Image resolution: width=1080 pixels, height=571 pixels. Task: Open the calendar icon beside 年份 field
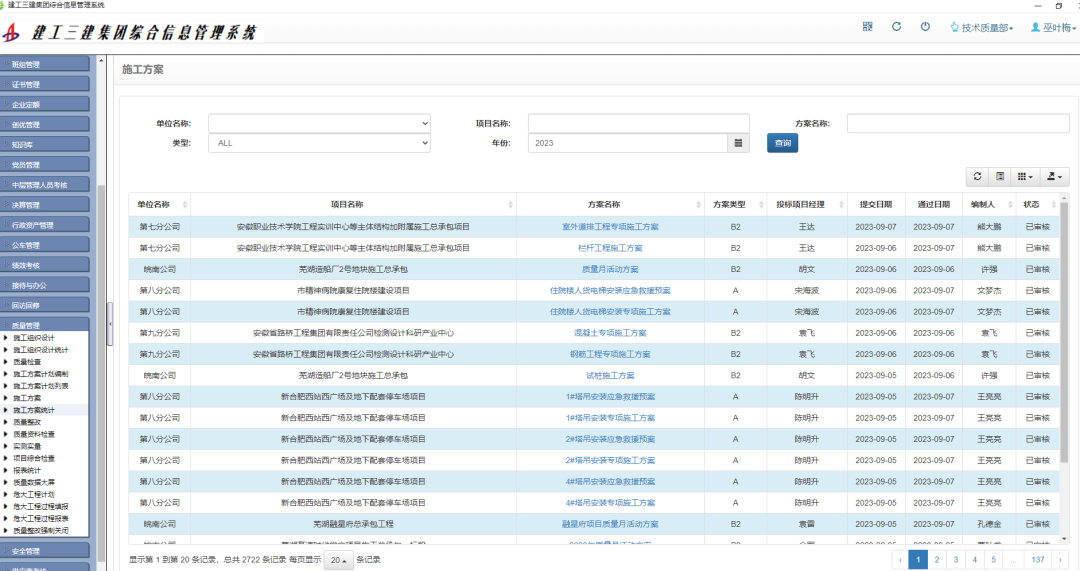point(738,143)
